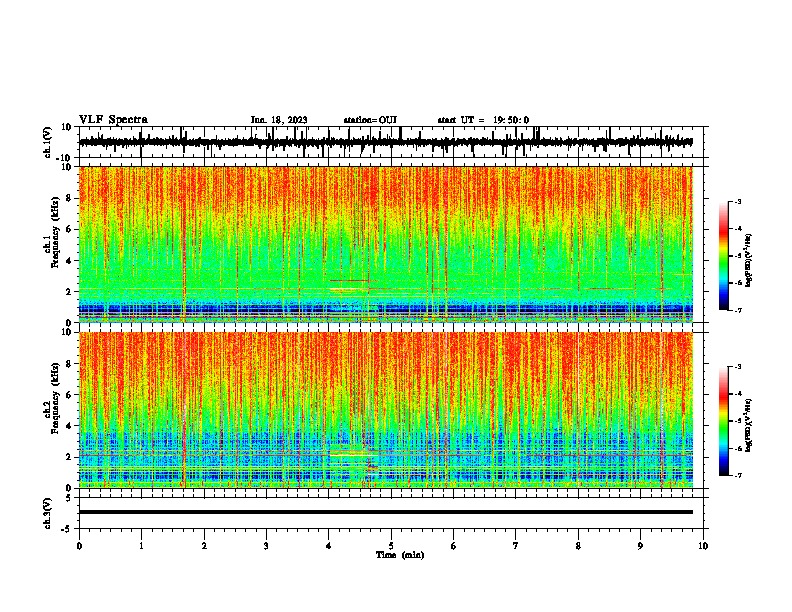Click the '4' kHz tick on ch.1 spectrogram
The height and width of the screenshot is (612, 792).
click(x=70, y=261)
